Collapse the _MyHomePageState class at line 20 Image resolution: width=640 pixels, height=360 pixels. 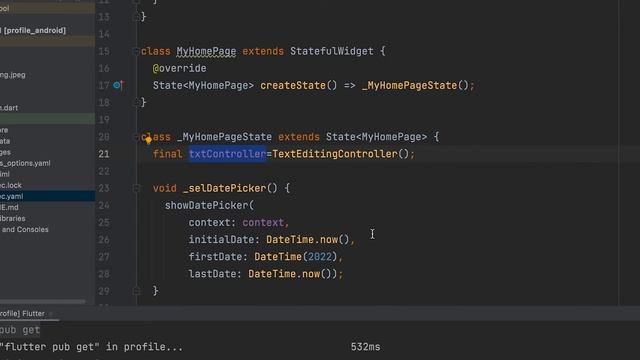pyautogui.click(x=136, y=137)
